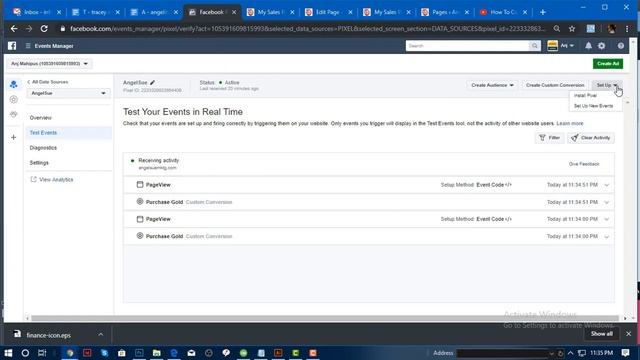640x360 pixels.
Task: Switch to the How To YouTube tab
Action: coord(504,12)
